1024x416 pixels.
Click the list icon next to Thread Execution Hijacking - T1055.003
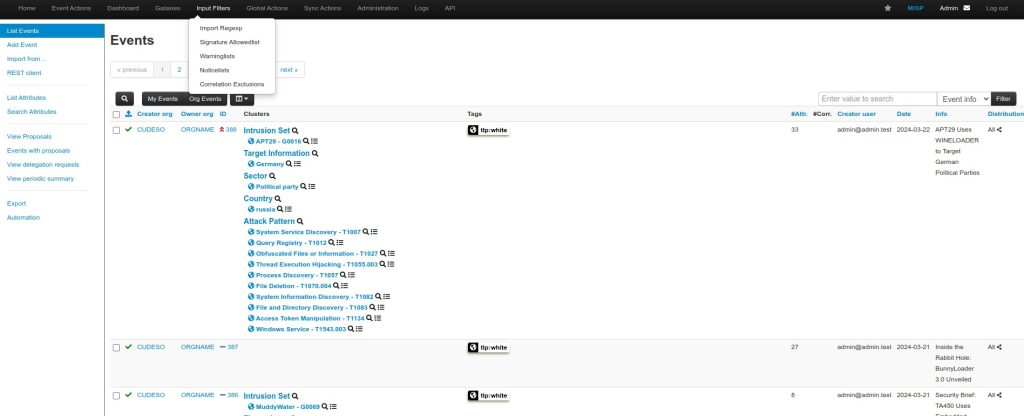[x=391, y=264]
